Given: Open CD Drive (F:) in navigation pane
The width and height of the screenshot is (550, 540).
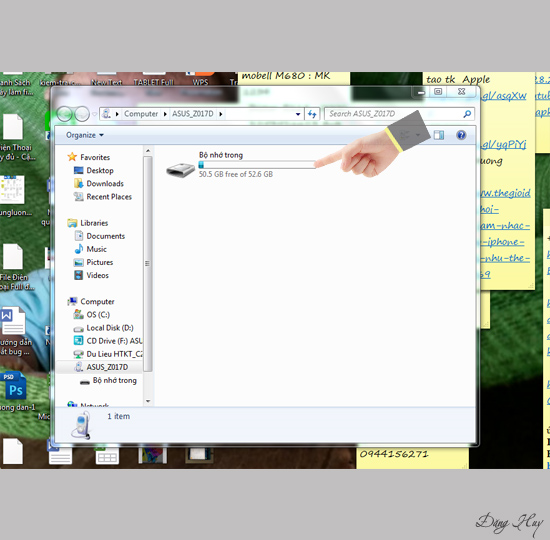Looking at the screenshot, I should 114,341.
